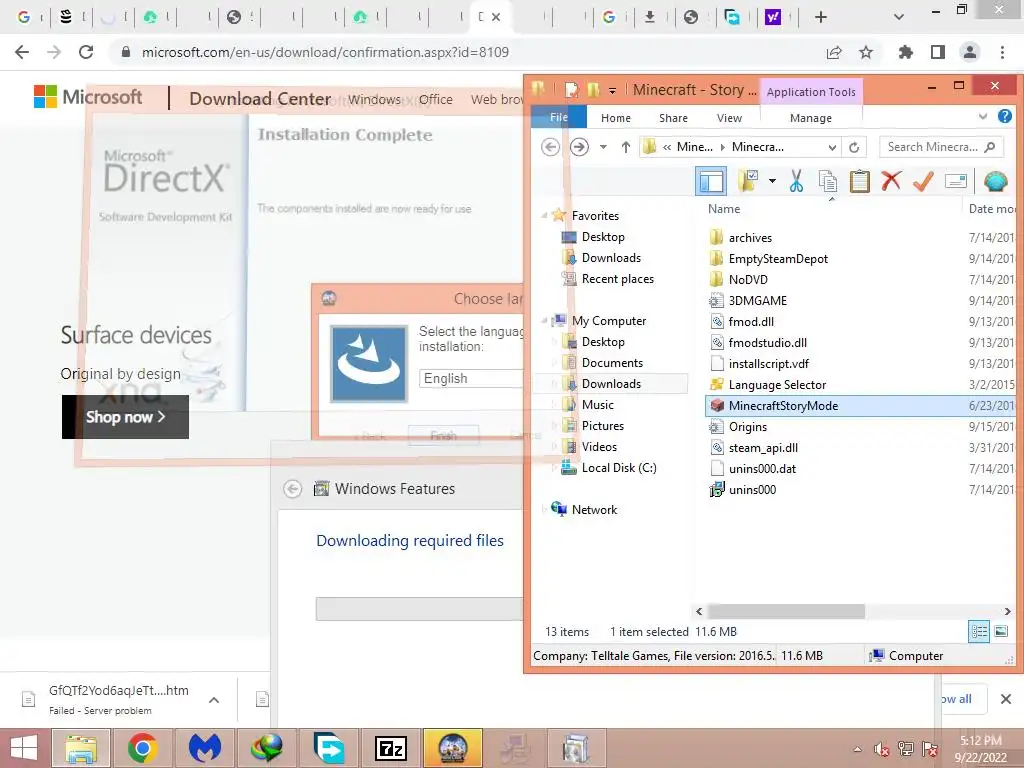Viewport: 1024px width, 768px height.
Task: Click the Windows Start button
Action: tap(24, 748)
